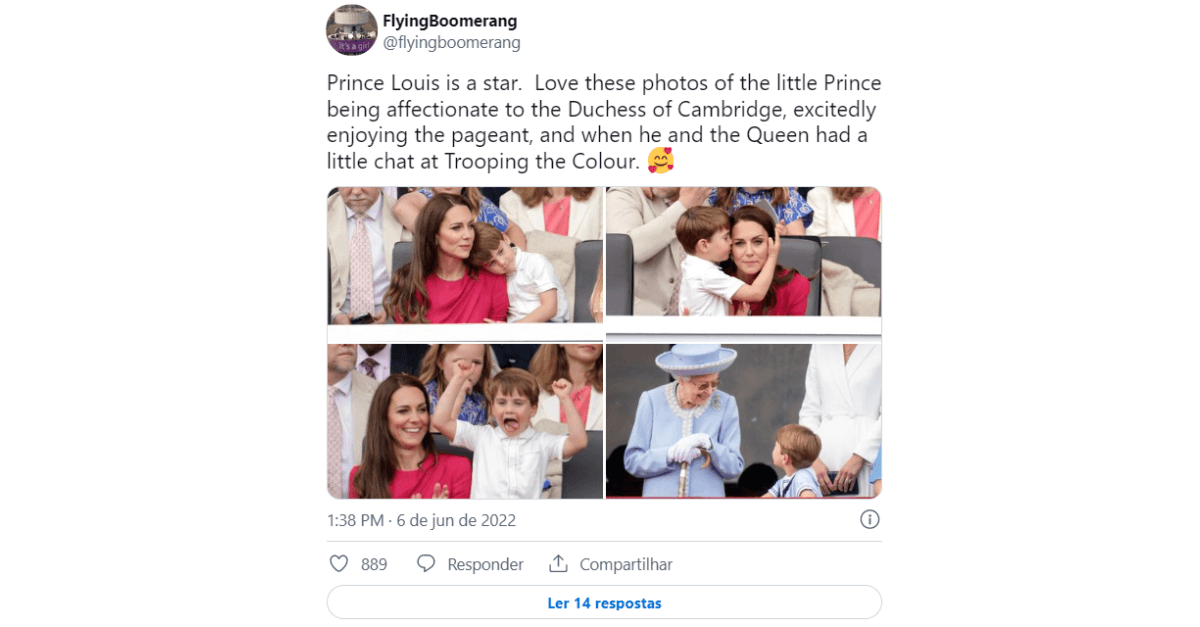Image resolution: width=1200 pixels, height=627 pixels.
Task: Like the tweet with the heart icon
Action: 338,564
